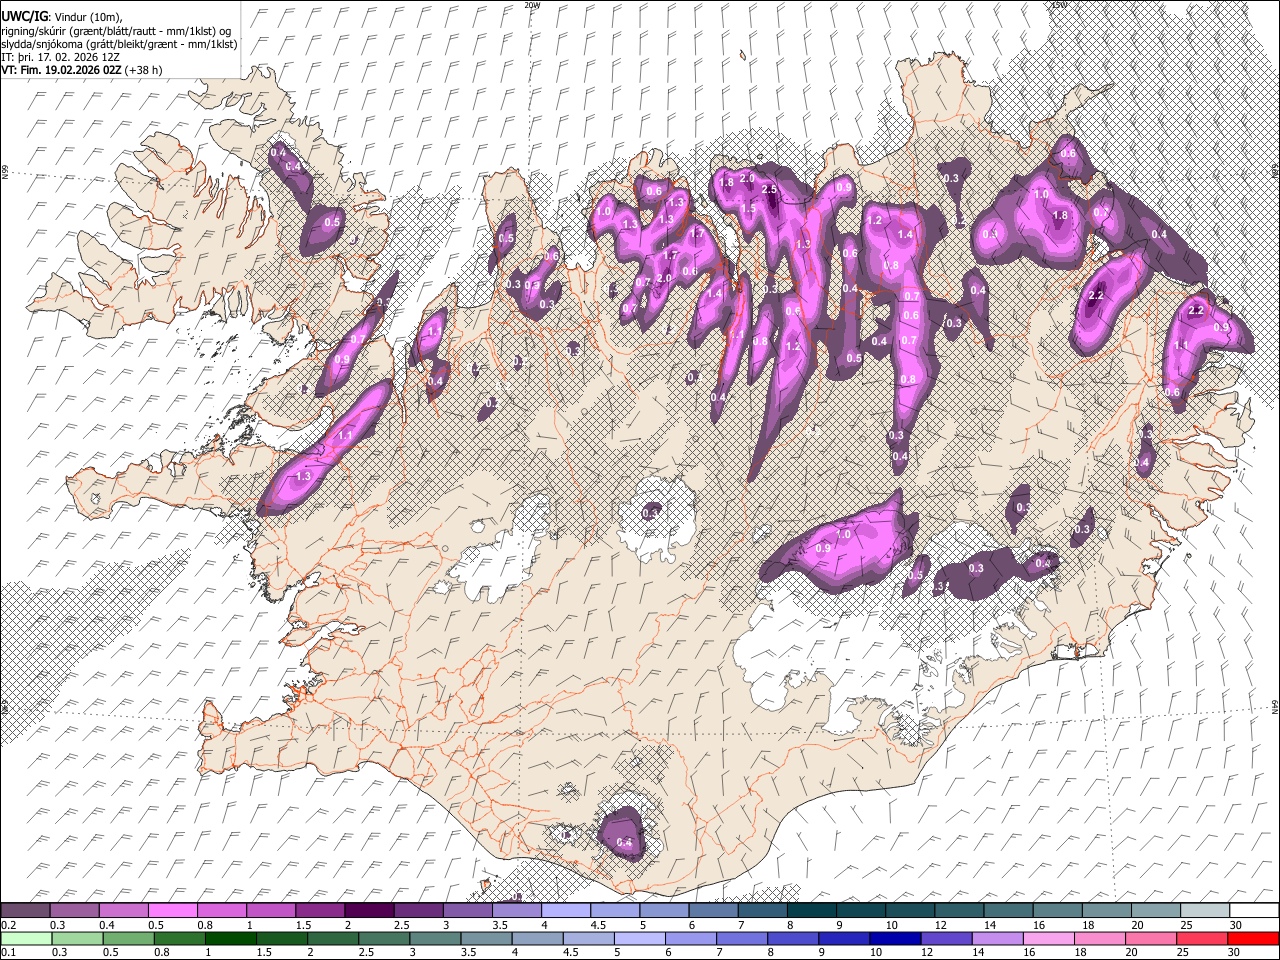Click the '0.2' label in the snow legend
This screenshot has width=1280, height=960.
[x=8, y=925]
